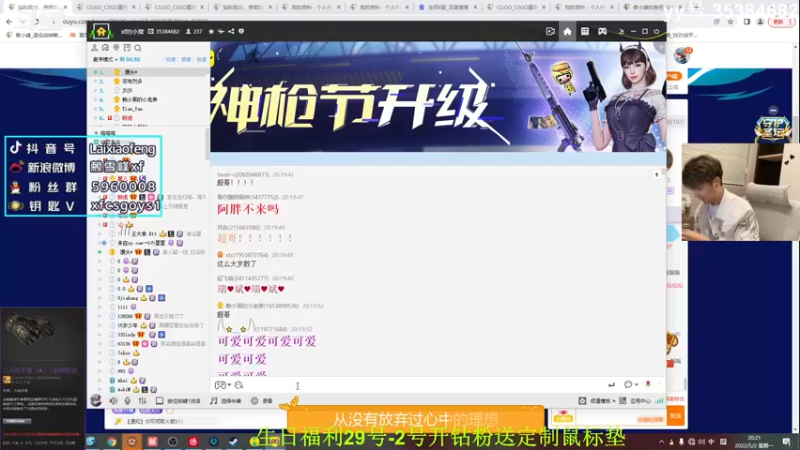Click the send arrow icon in chat input
The width and height of the screenshot is (800, 450).
pos(611,385)
